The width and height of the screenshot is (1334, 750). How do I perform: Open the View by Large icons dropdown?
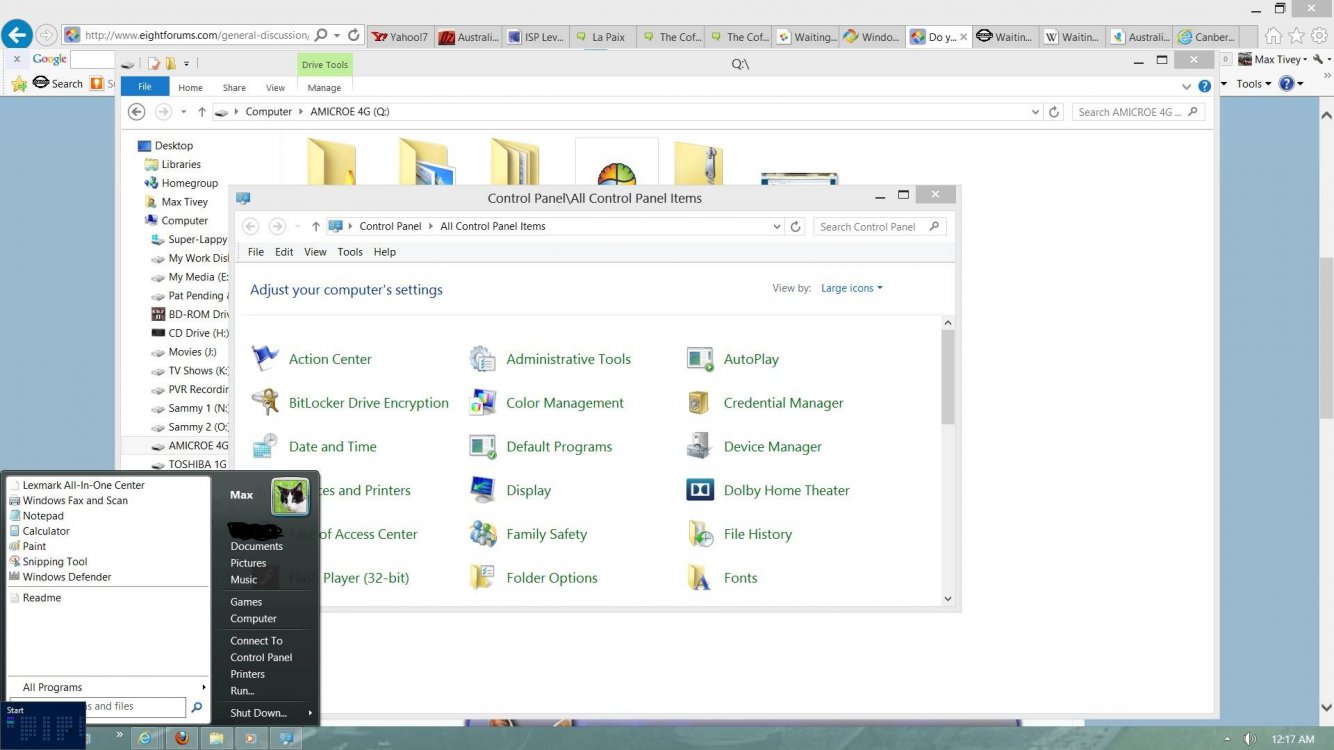(852, 288)
